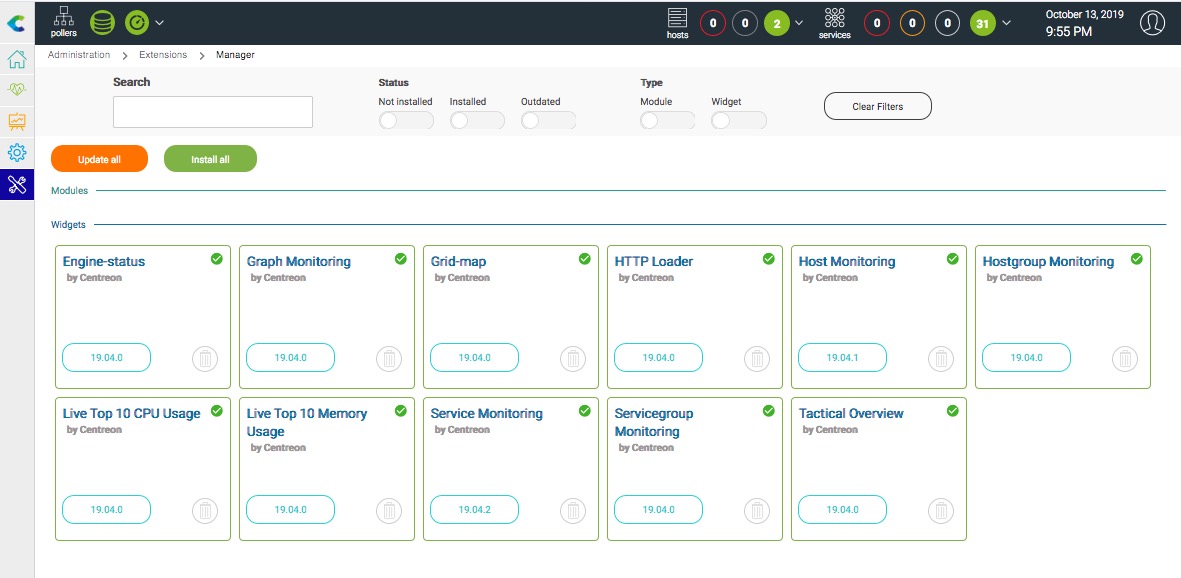Expand the hosts status dropdown chevron
The width and height of the screenshot is (1181, 578).
[x=798, y=23]
